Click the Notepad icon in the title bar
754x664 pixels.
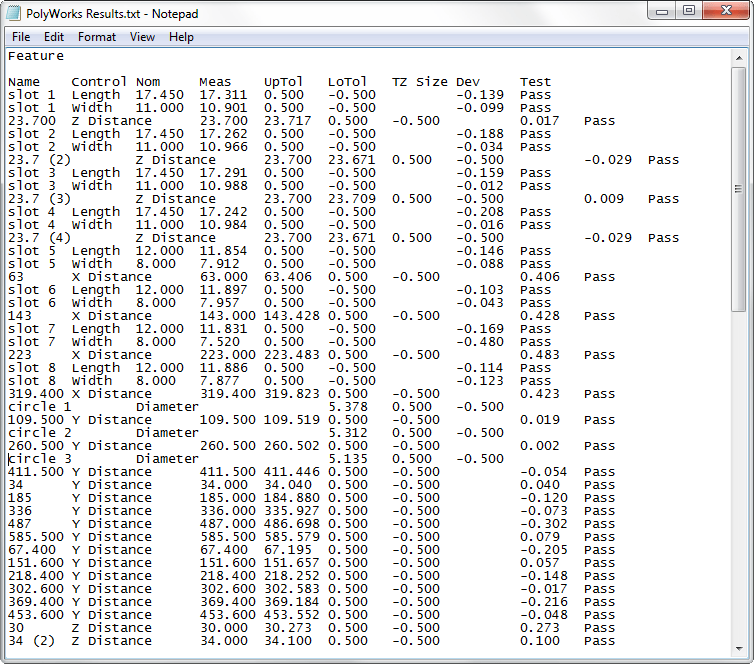click(15, 14)
